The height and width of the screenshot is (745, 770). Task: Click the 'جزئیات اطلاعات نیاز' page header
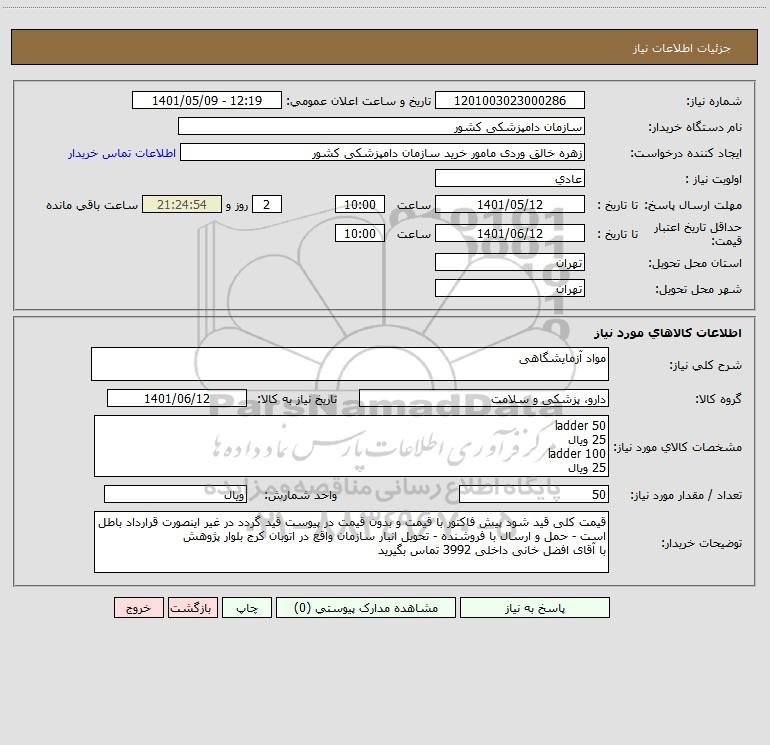(682, 48)
